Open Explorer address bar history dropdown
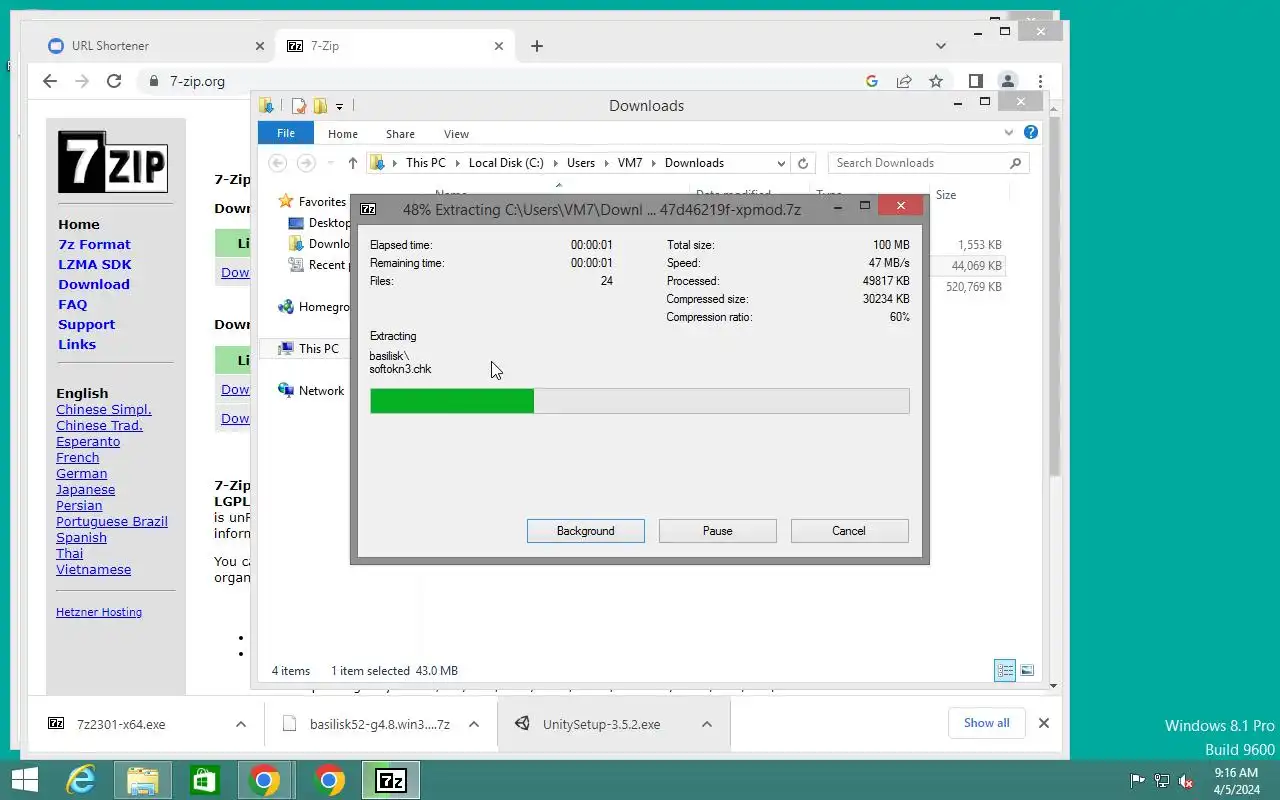Image resolution: width=1280 pixels, height=800 pixels. (781, 163)
